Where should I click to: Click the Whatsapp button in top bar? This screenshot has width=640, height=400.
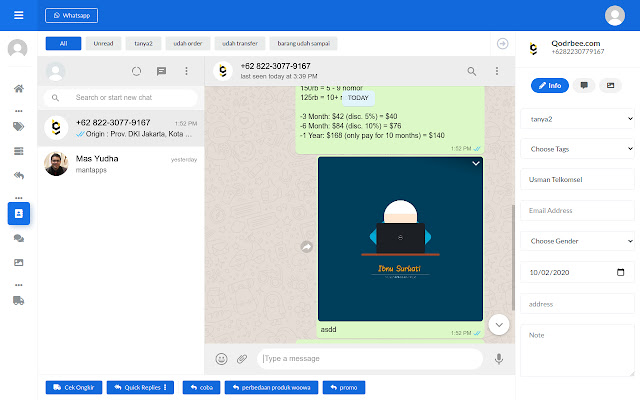pyautogui.click(x=71, y=16)
